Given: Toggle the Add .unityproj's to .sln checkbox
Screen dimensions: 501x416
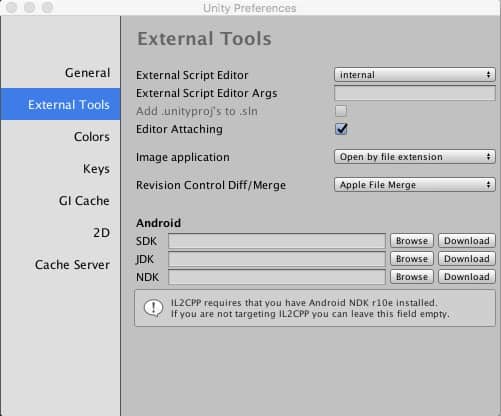Looking at the screenshot, I should coord(341,111).
